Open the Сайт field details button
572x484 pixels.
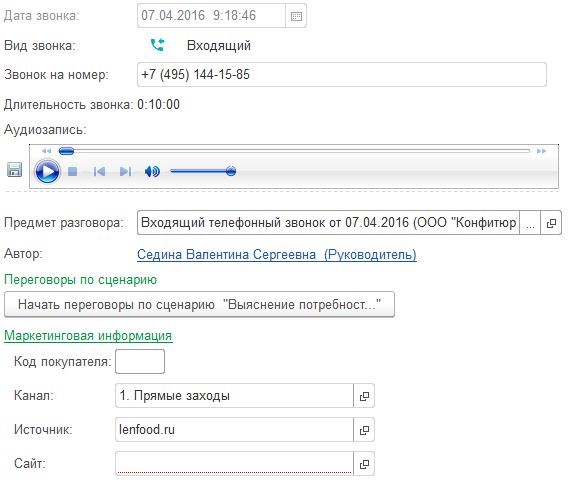click(364, 464)
